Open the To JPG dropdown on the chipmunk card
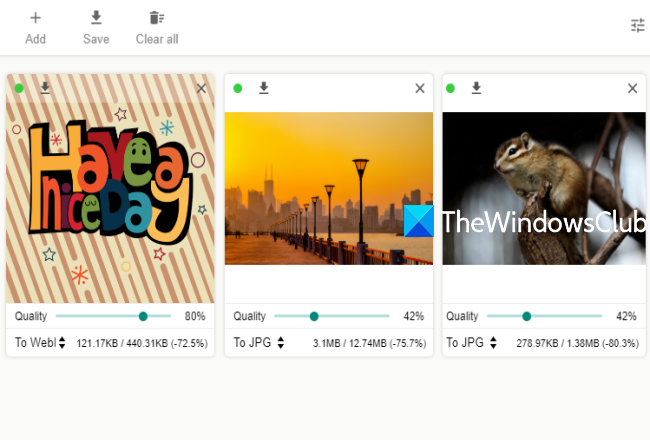This screenshot has height=440, width=650. coord(471,343)
